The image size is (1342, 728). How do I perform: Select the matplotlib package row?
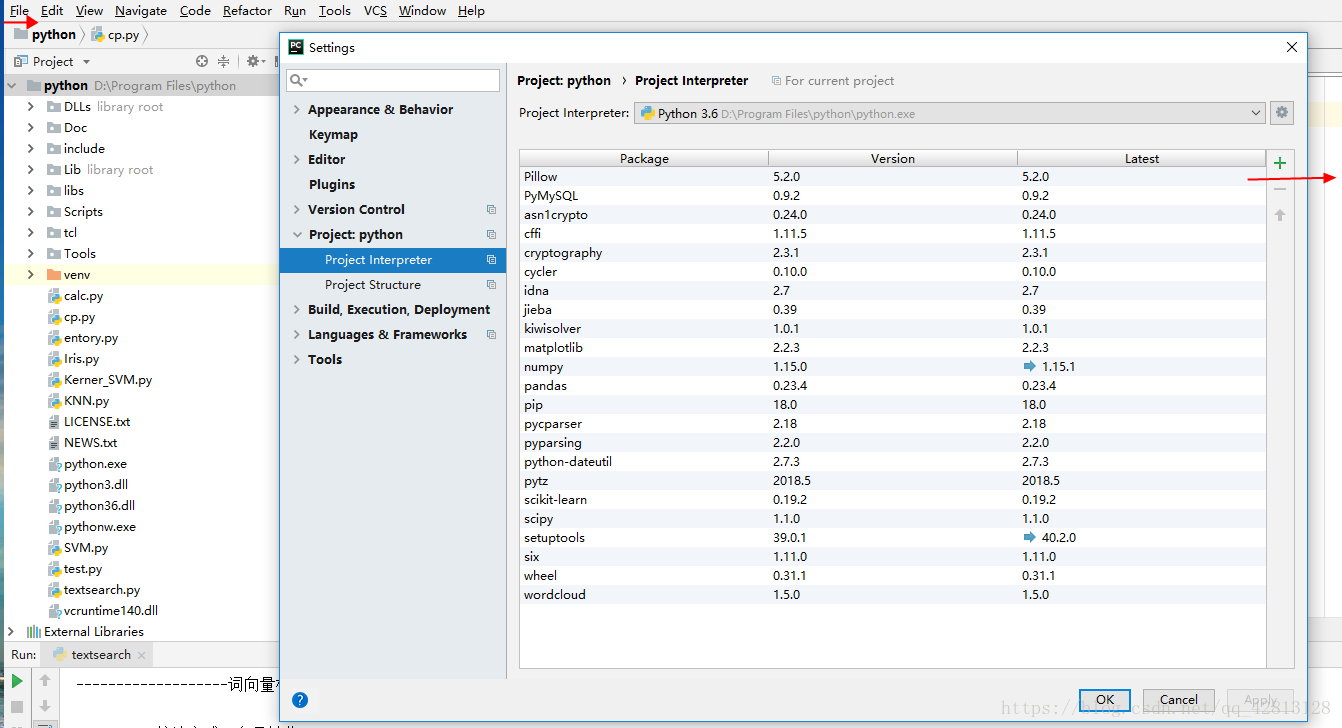tap(892, 348)
